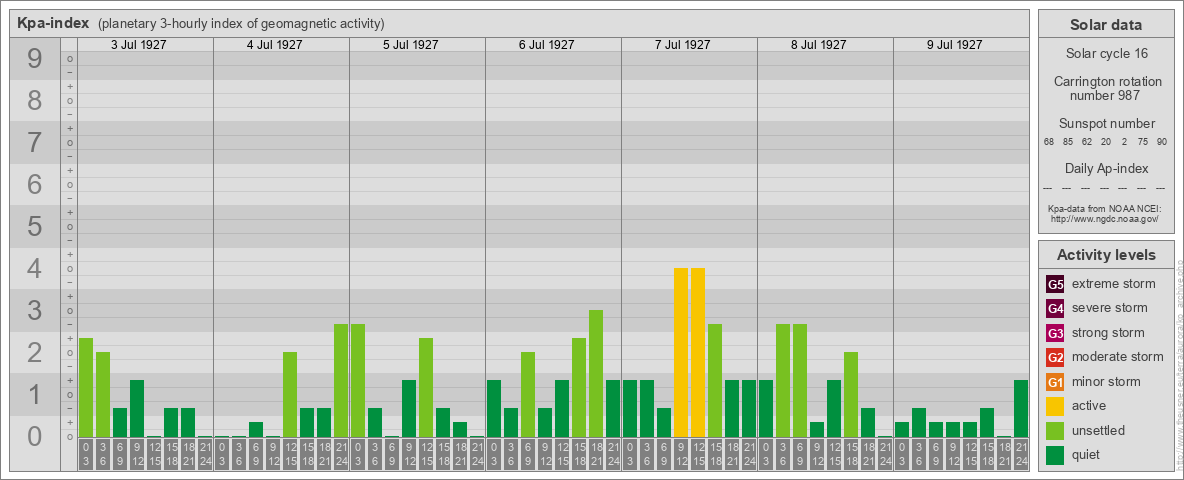Image resolution: width=1184 pixels, height=480 pixels.
Task: Click the y-axis label 0
Action: [34, 436]
